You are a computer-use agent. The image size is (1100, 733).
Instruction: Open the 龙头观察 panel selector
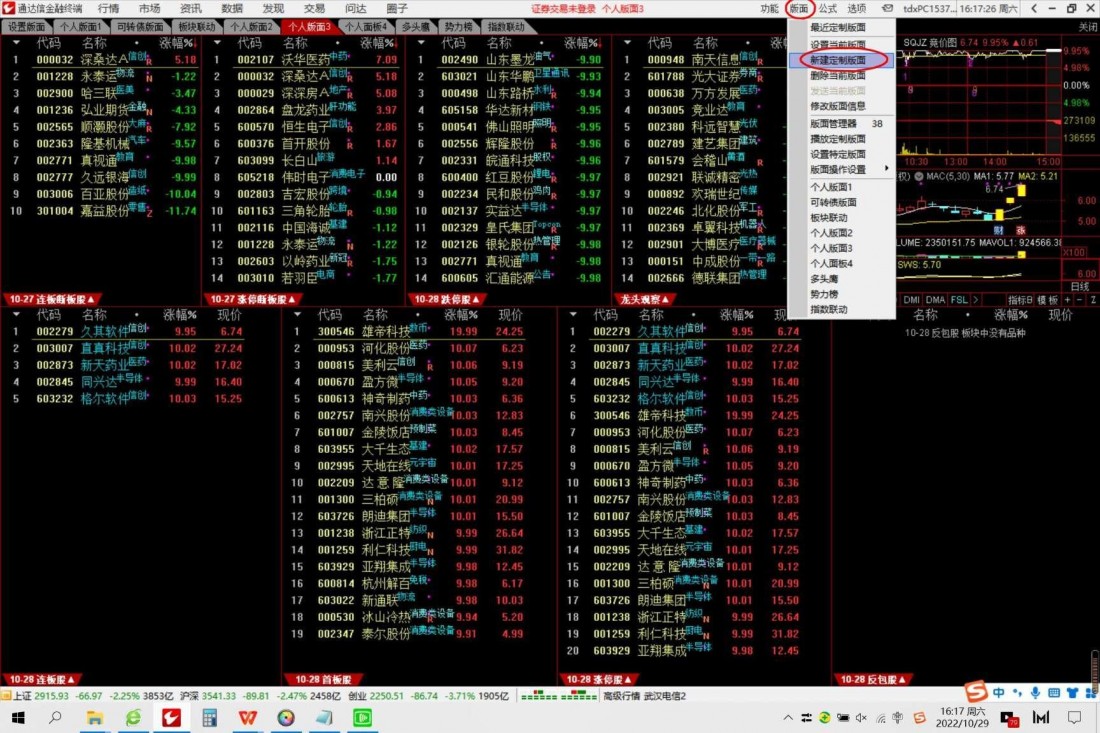pyautogui.click(x=644, y=300)
